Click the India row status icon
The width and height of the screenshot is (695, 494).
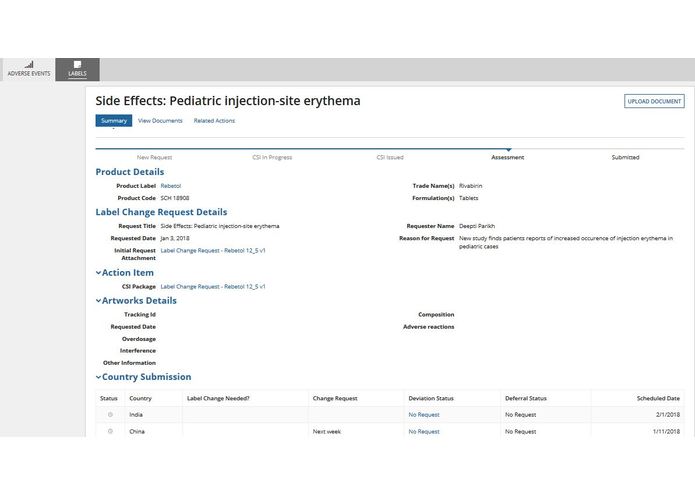point(110,414)
